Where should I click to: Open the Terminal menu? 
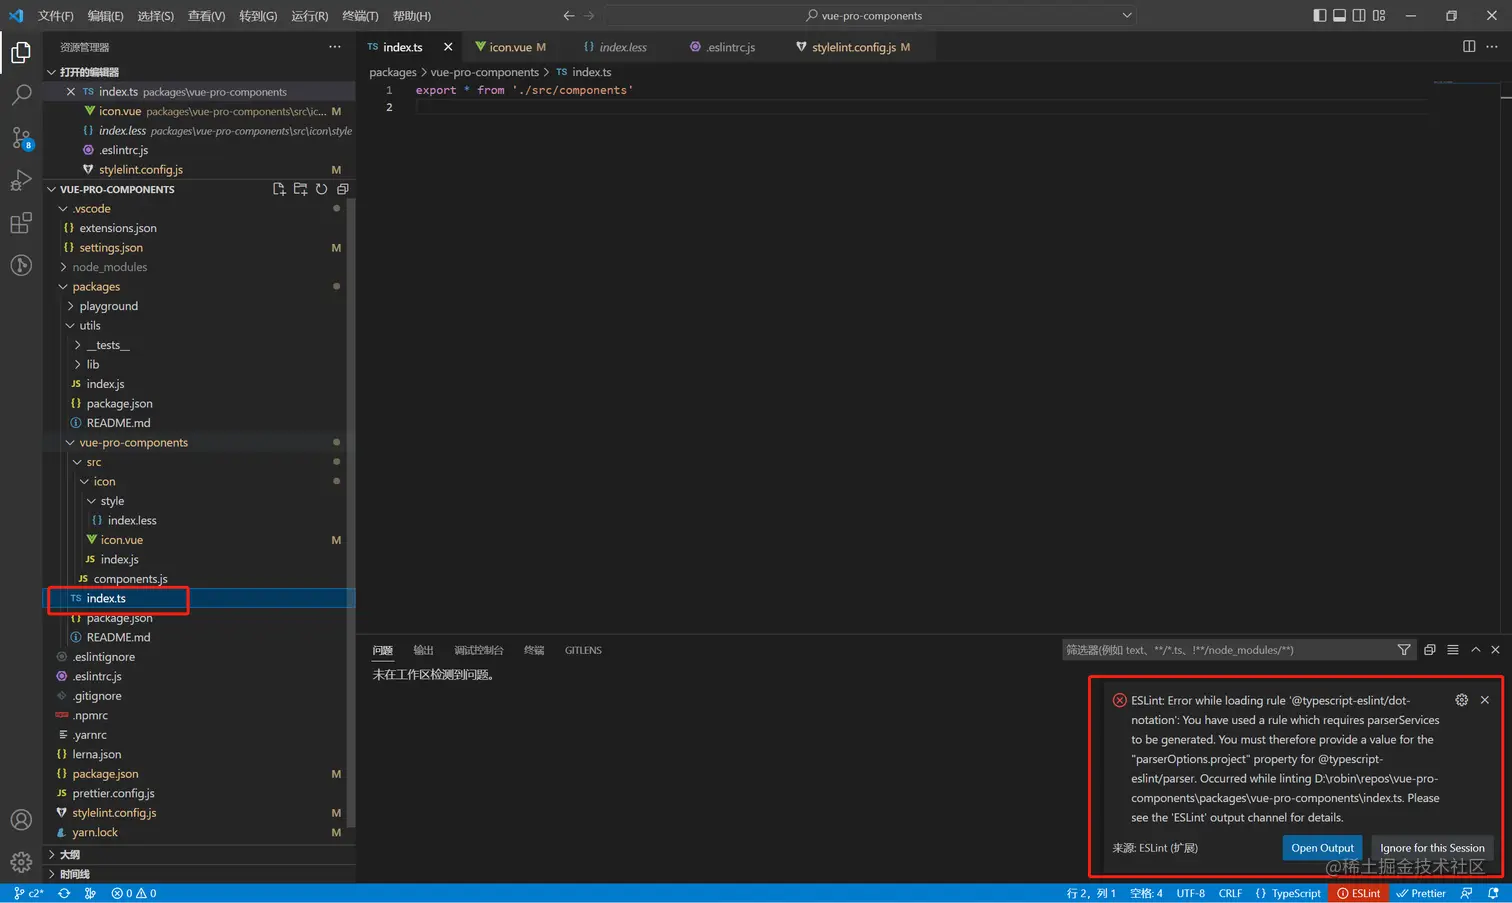360,16
